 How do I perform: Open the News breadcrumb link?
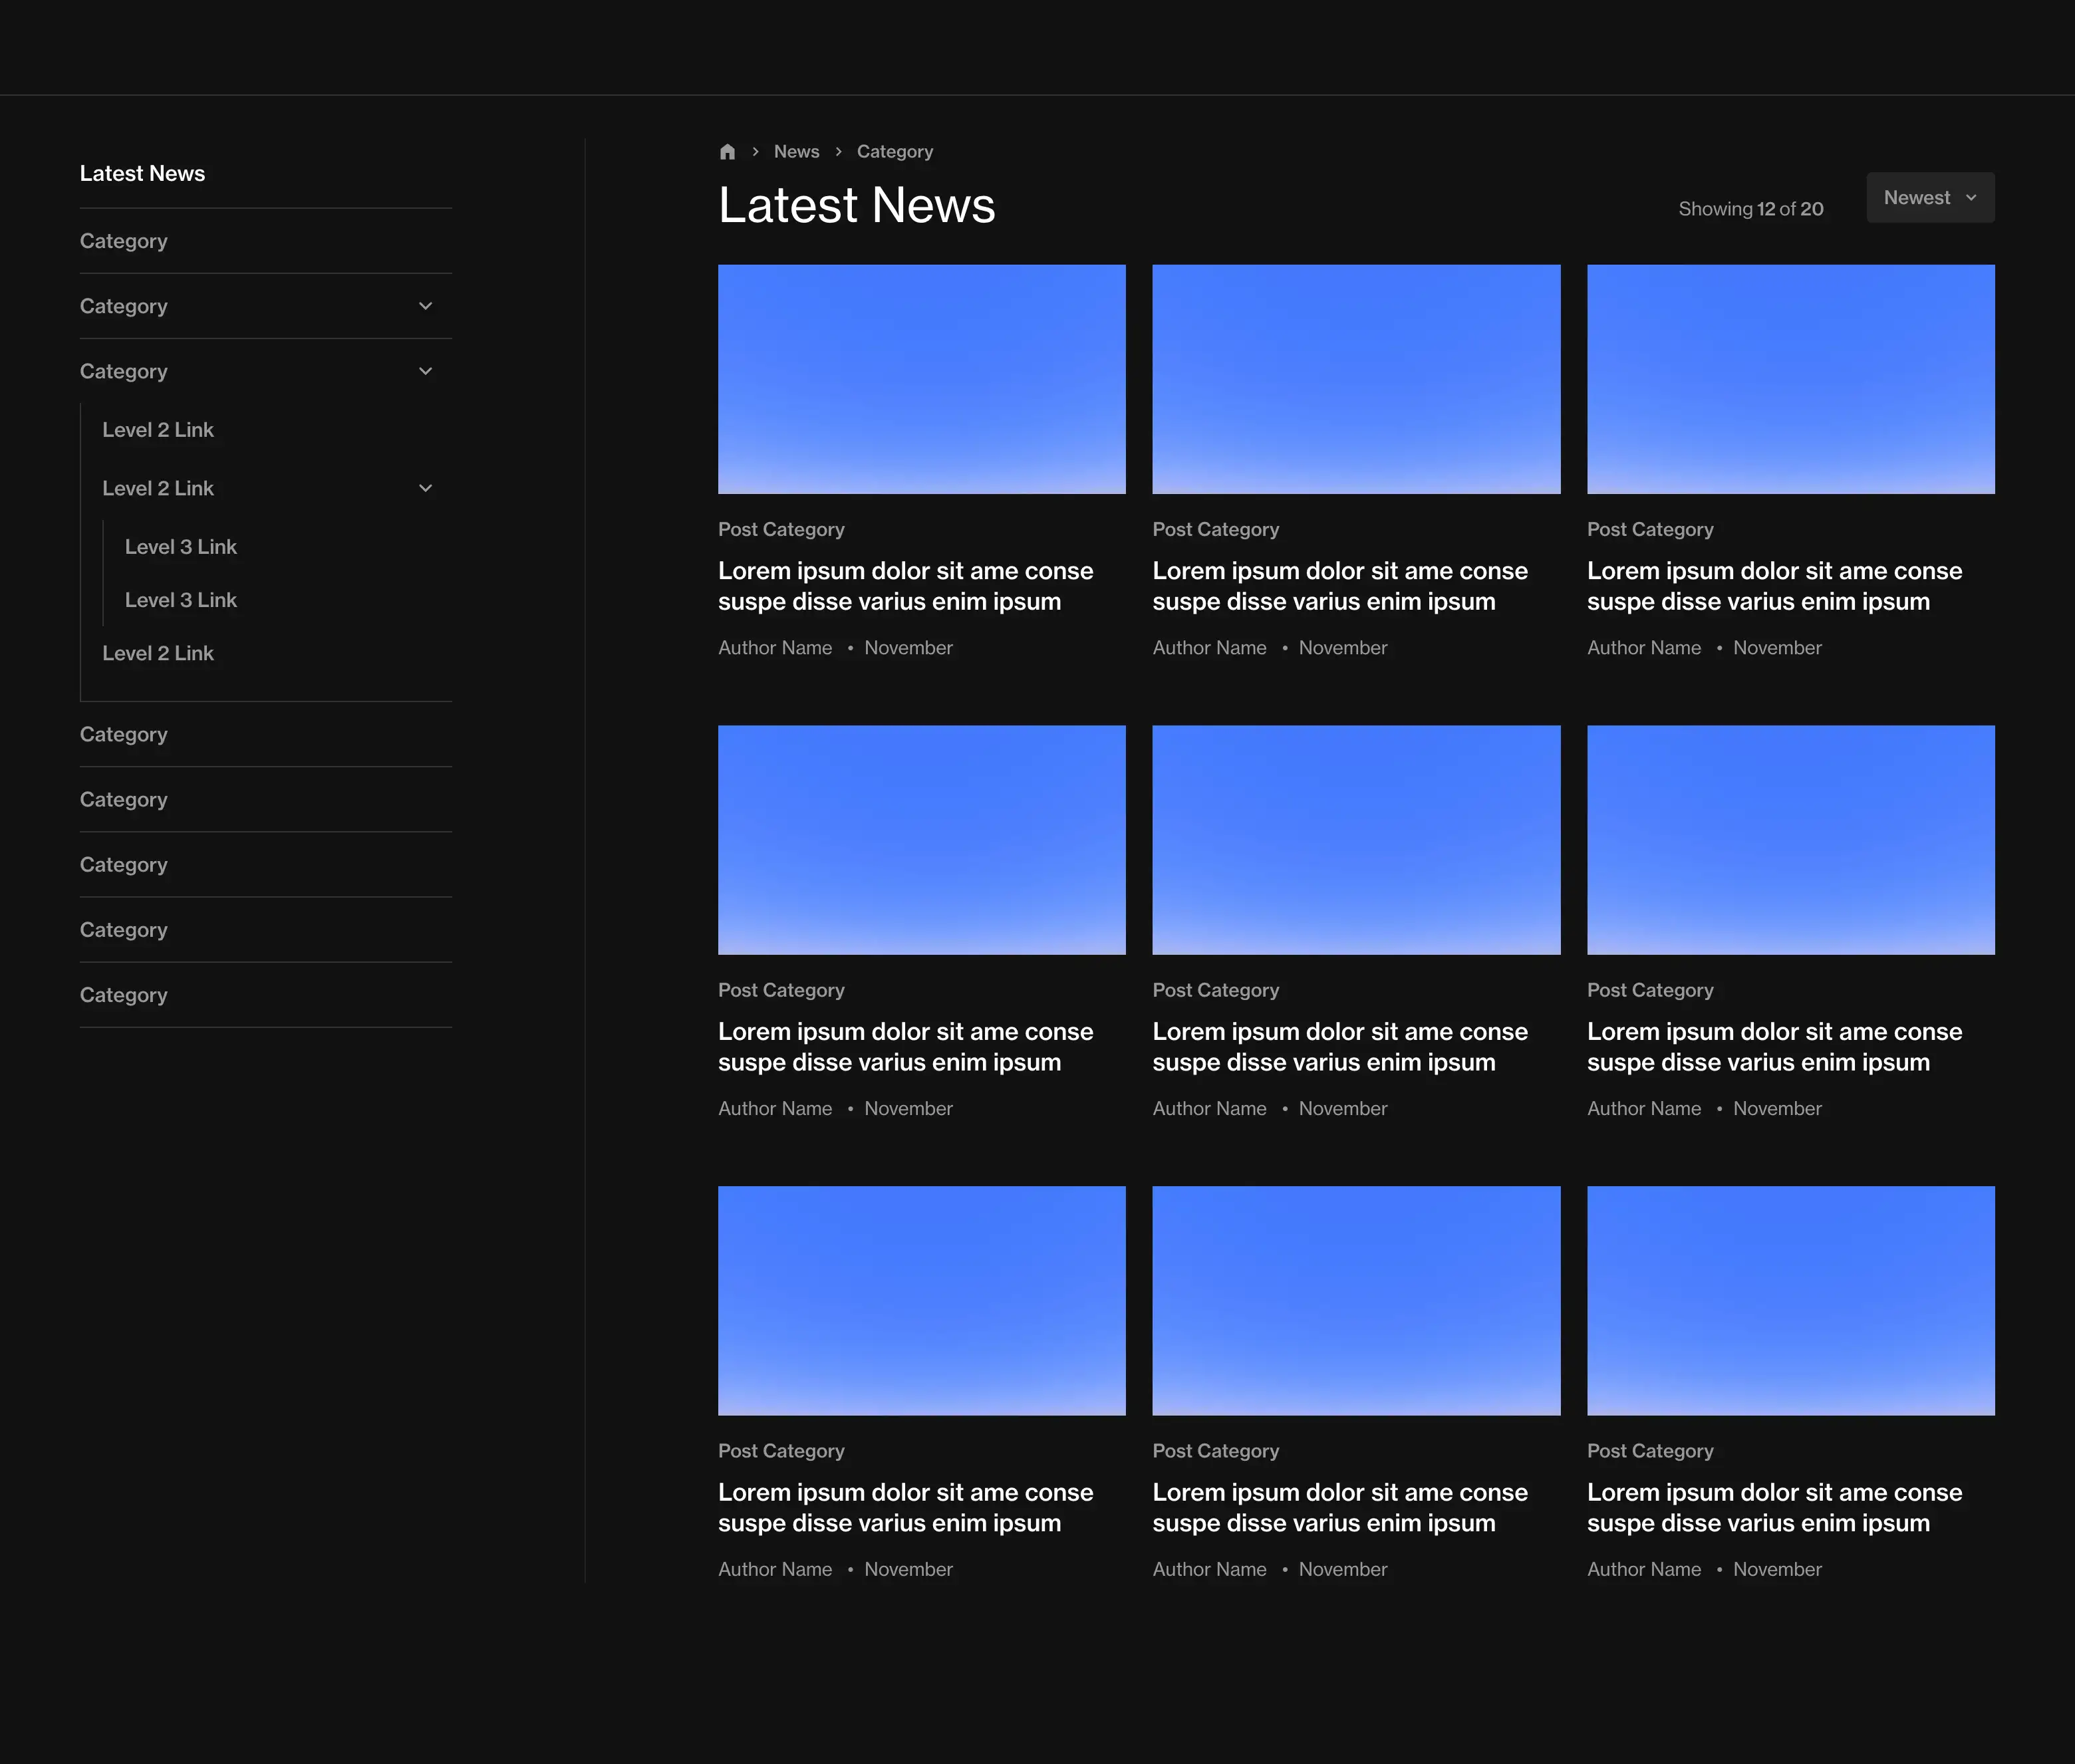coord(796,152)
